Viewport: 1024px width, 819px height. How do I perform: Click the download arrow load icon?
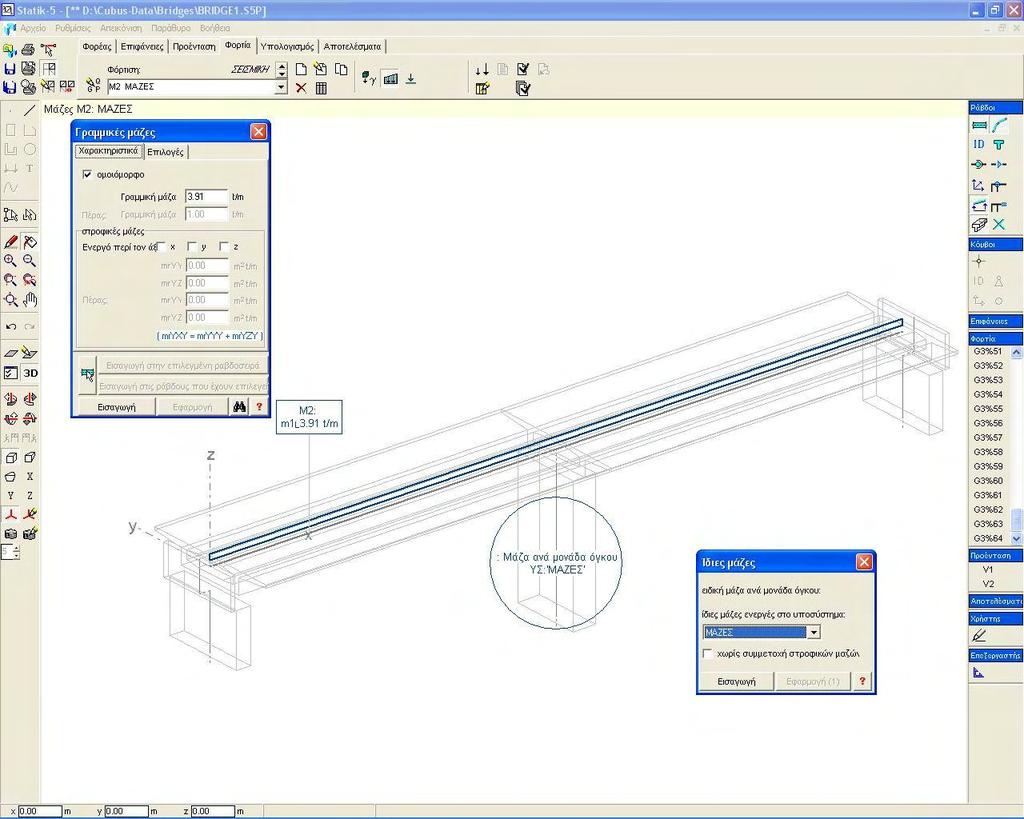[x=411, y=78]
